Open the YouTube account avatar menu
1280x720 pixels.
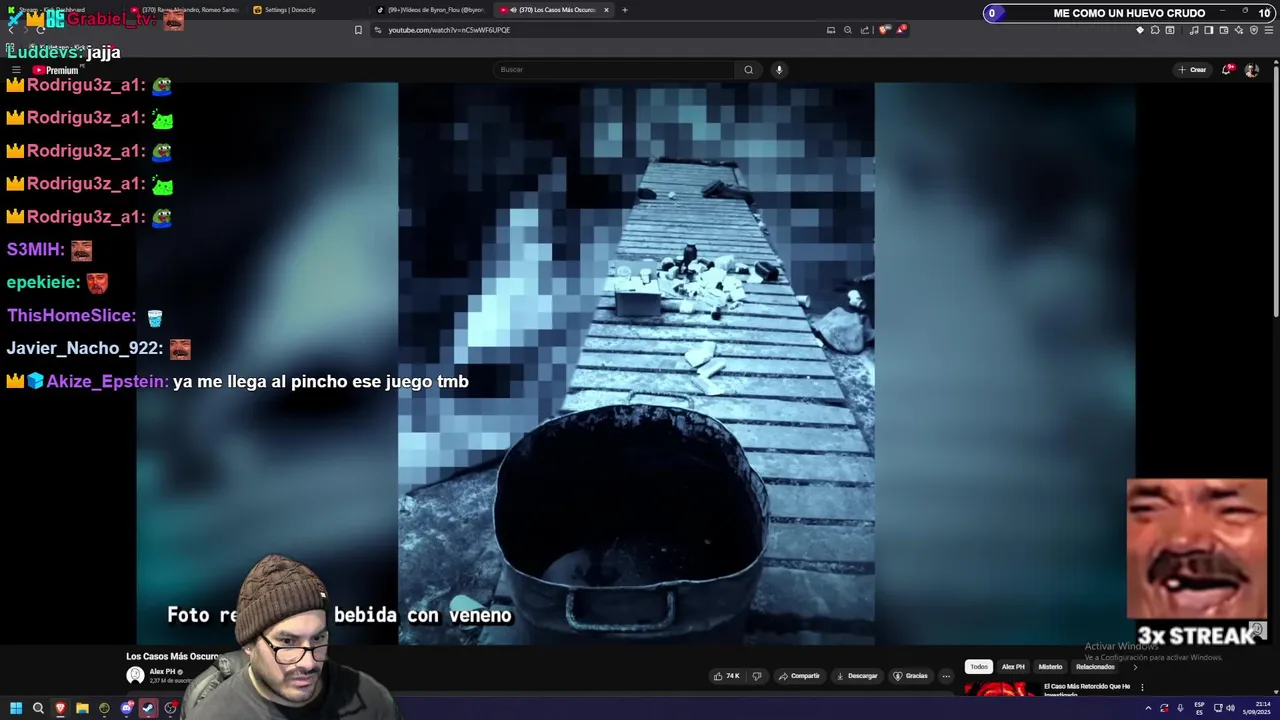coord(1251,70)
